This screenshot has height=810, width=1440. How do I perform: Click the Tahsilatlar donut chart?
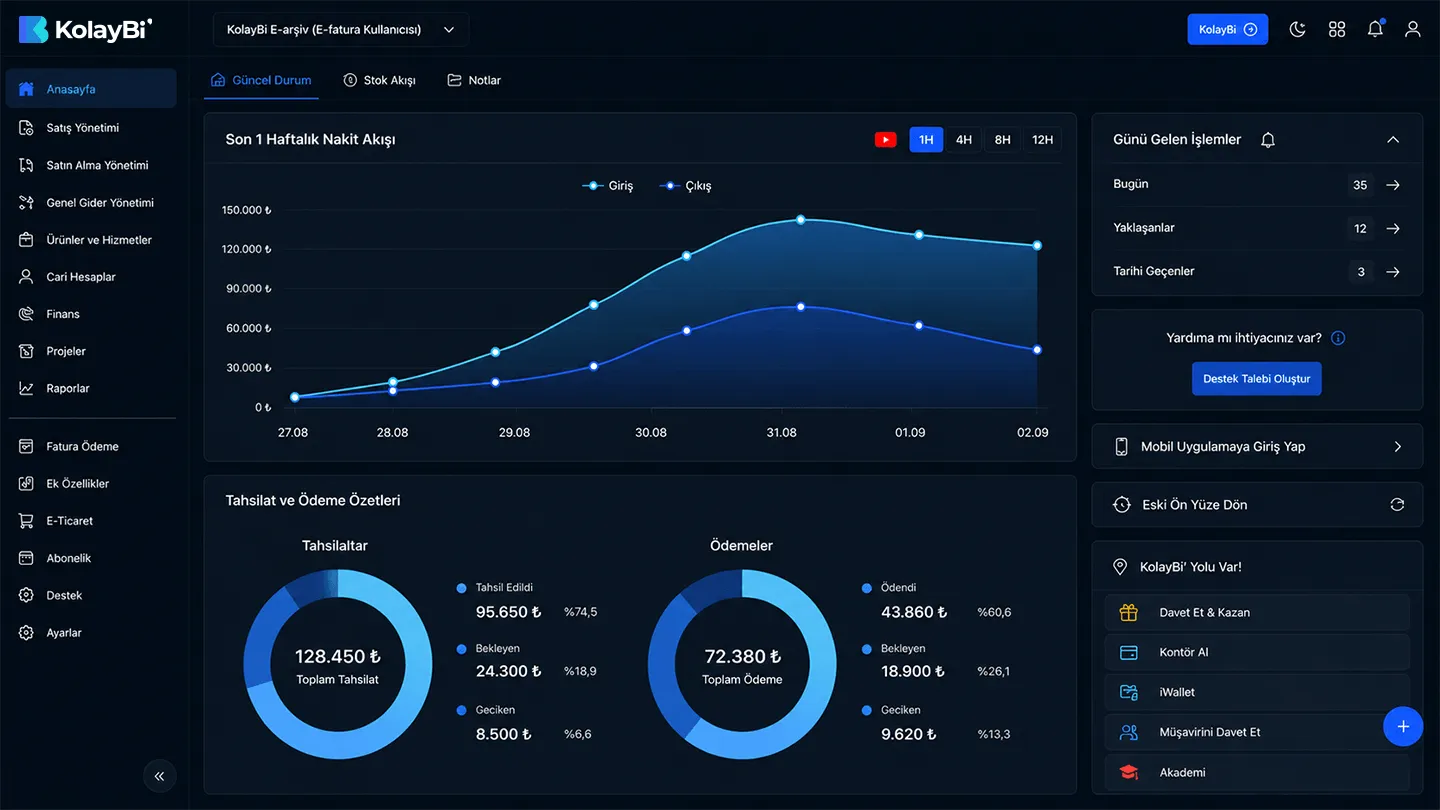338,664
